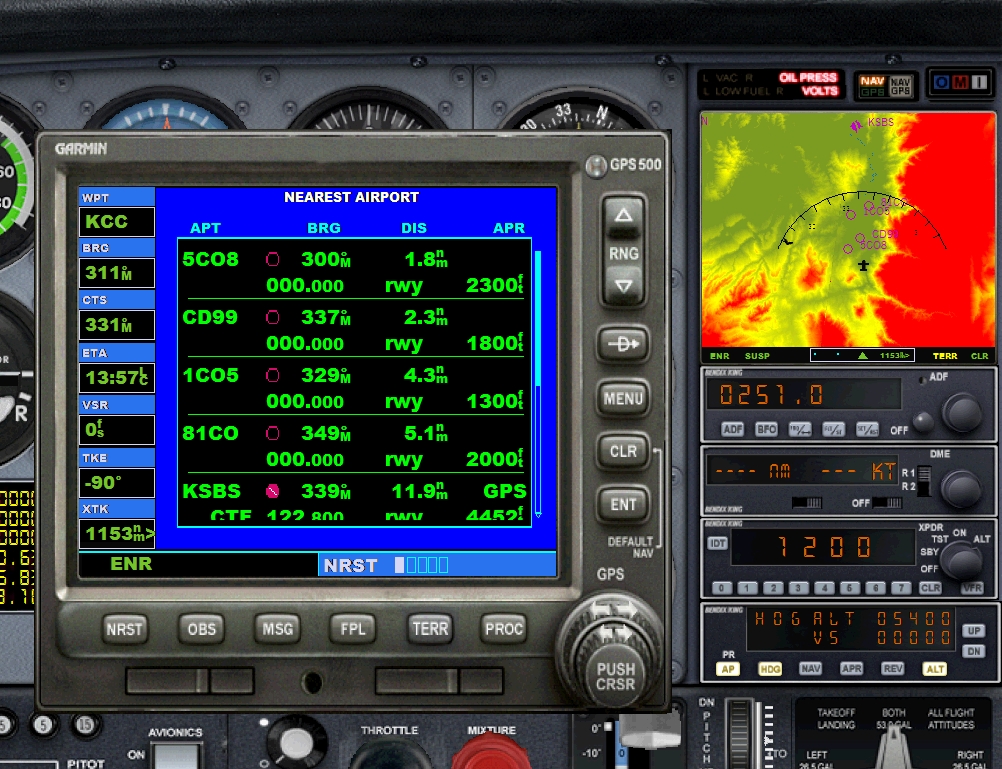Screen dimensions: 1002x769
Task: Select the 1CO5 airport entry
Action: (354, 388)
